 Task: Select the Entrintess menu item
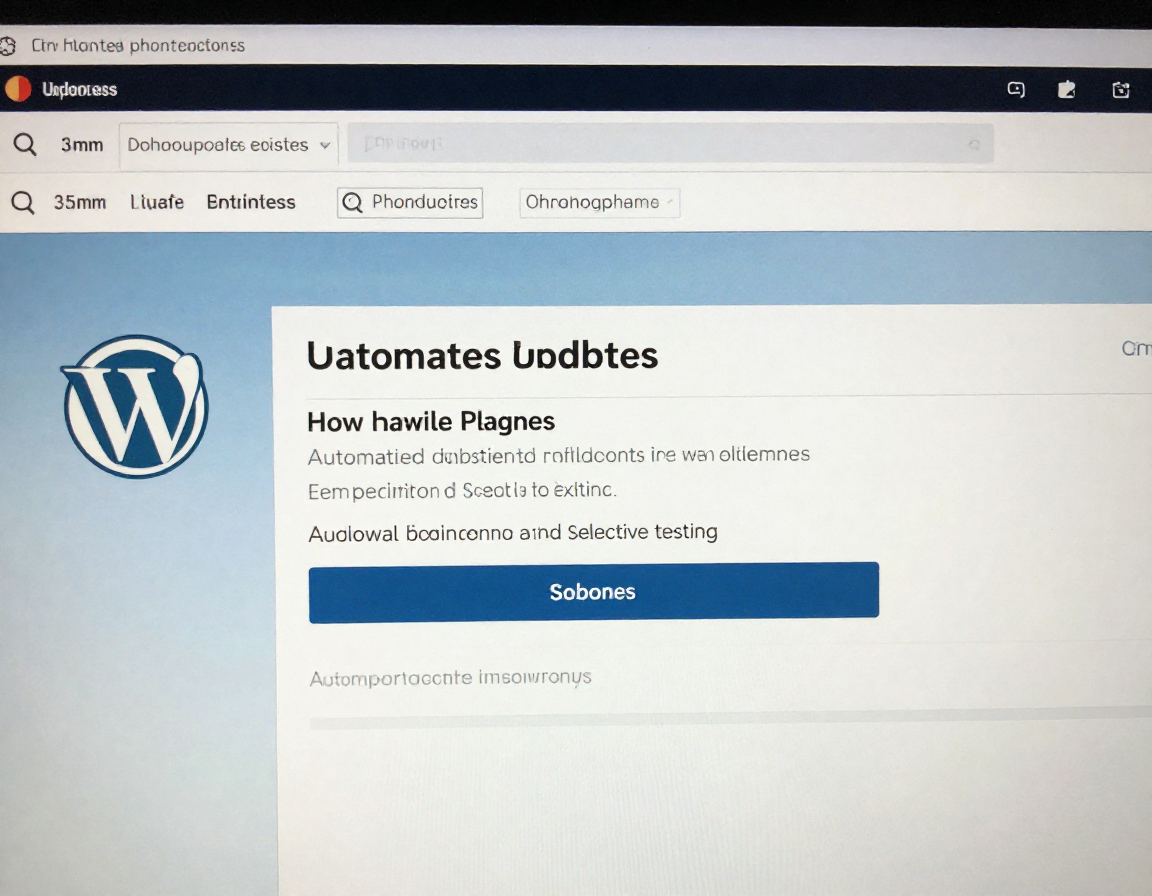point(251,202)
